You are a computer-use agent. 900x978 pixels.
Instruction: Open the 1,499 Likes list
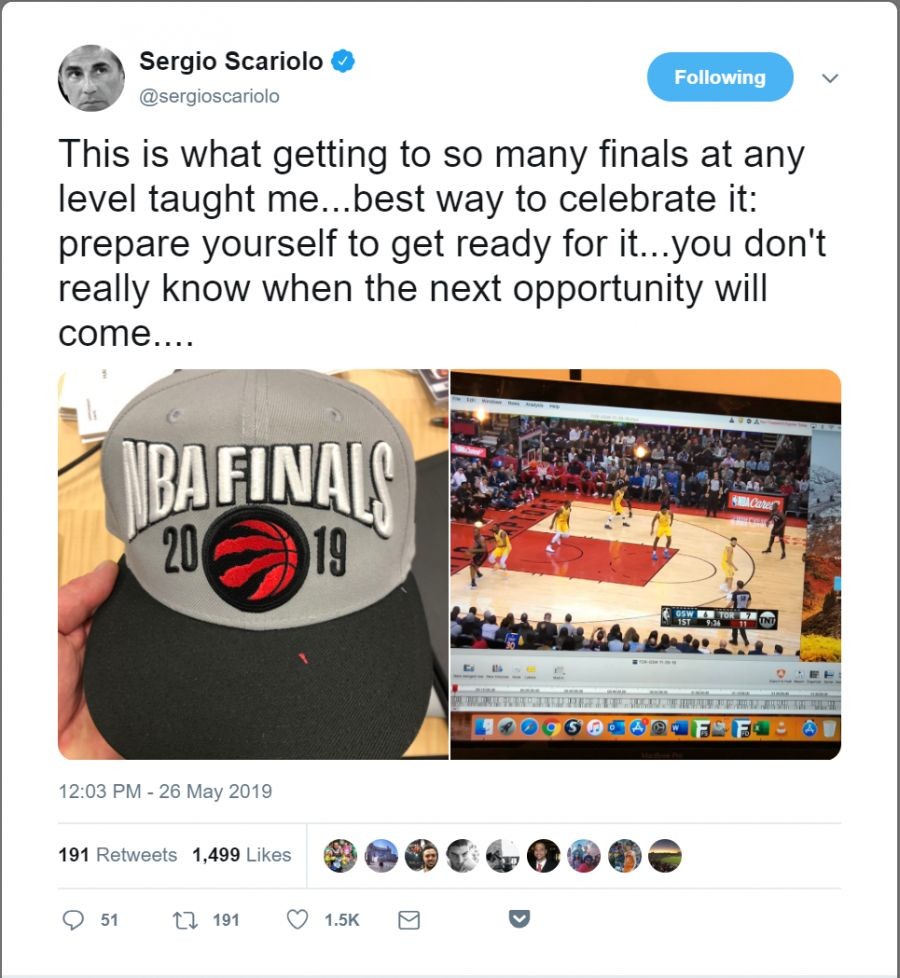(241, 855)
